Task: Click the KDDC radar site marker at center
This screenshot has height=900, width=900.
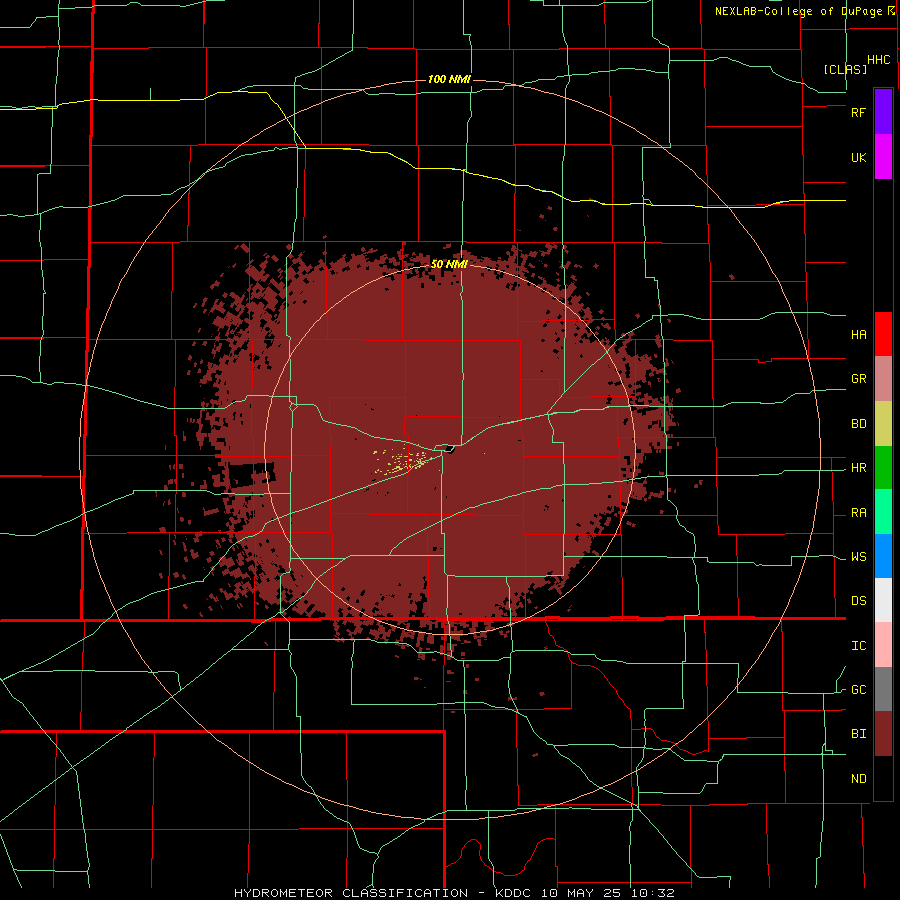Action: 449,449
